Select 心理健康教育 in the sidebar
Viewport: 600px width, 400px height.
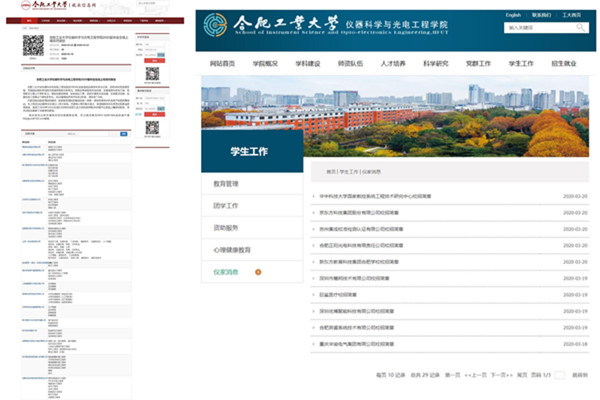click(232, 250)
